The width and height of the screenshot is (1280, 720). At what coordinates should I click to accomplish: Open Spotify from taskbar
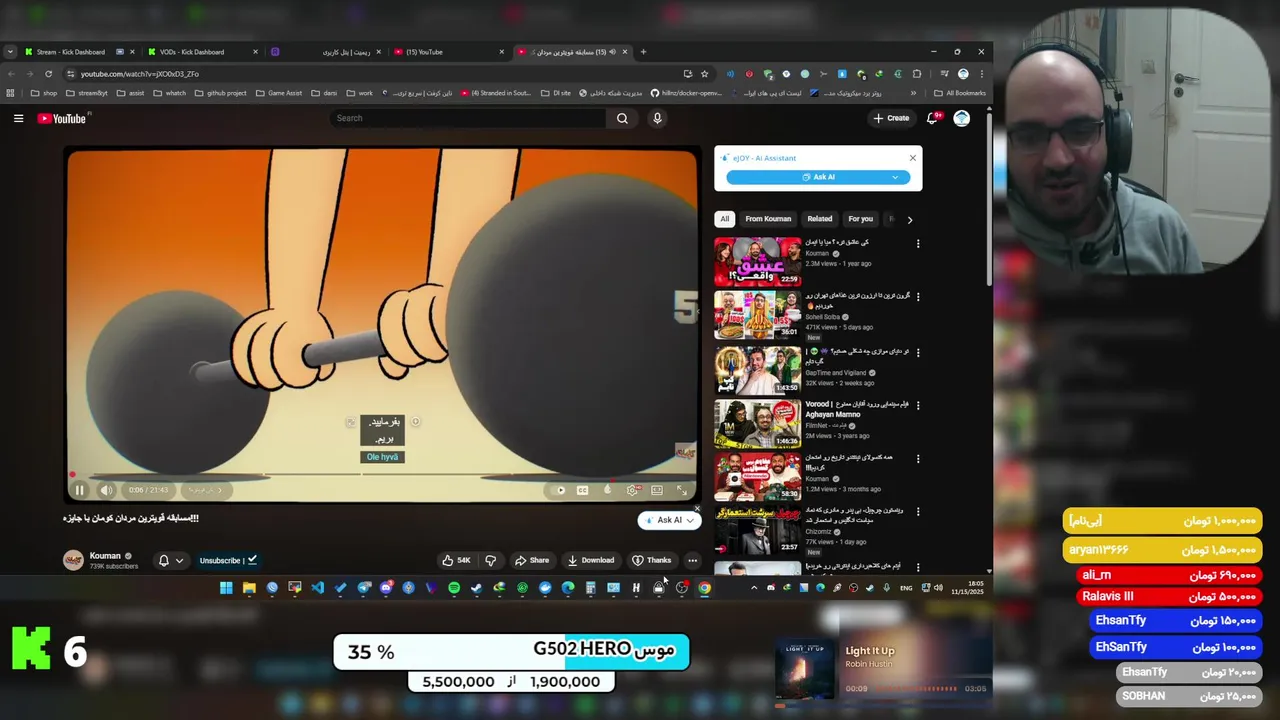[x=454, y=588]
